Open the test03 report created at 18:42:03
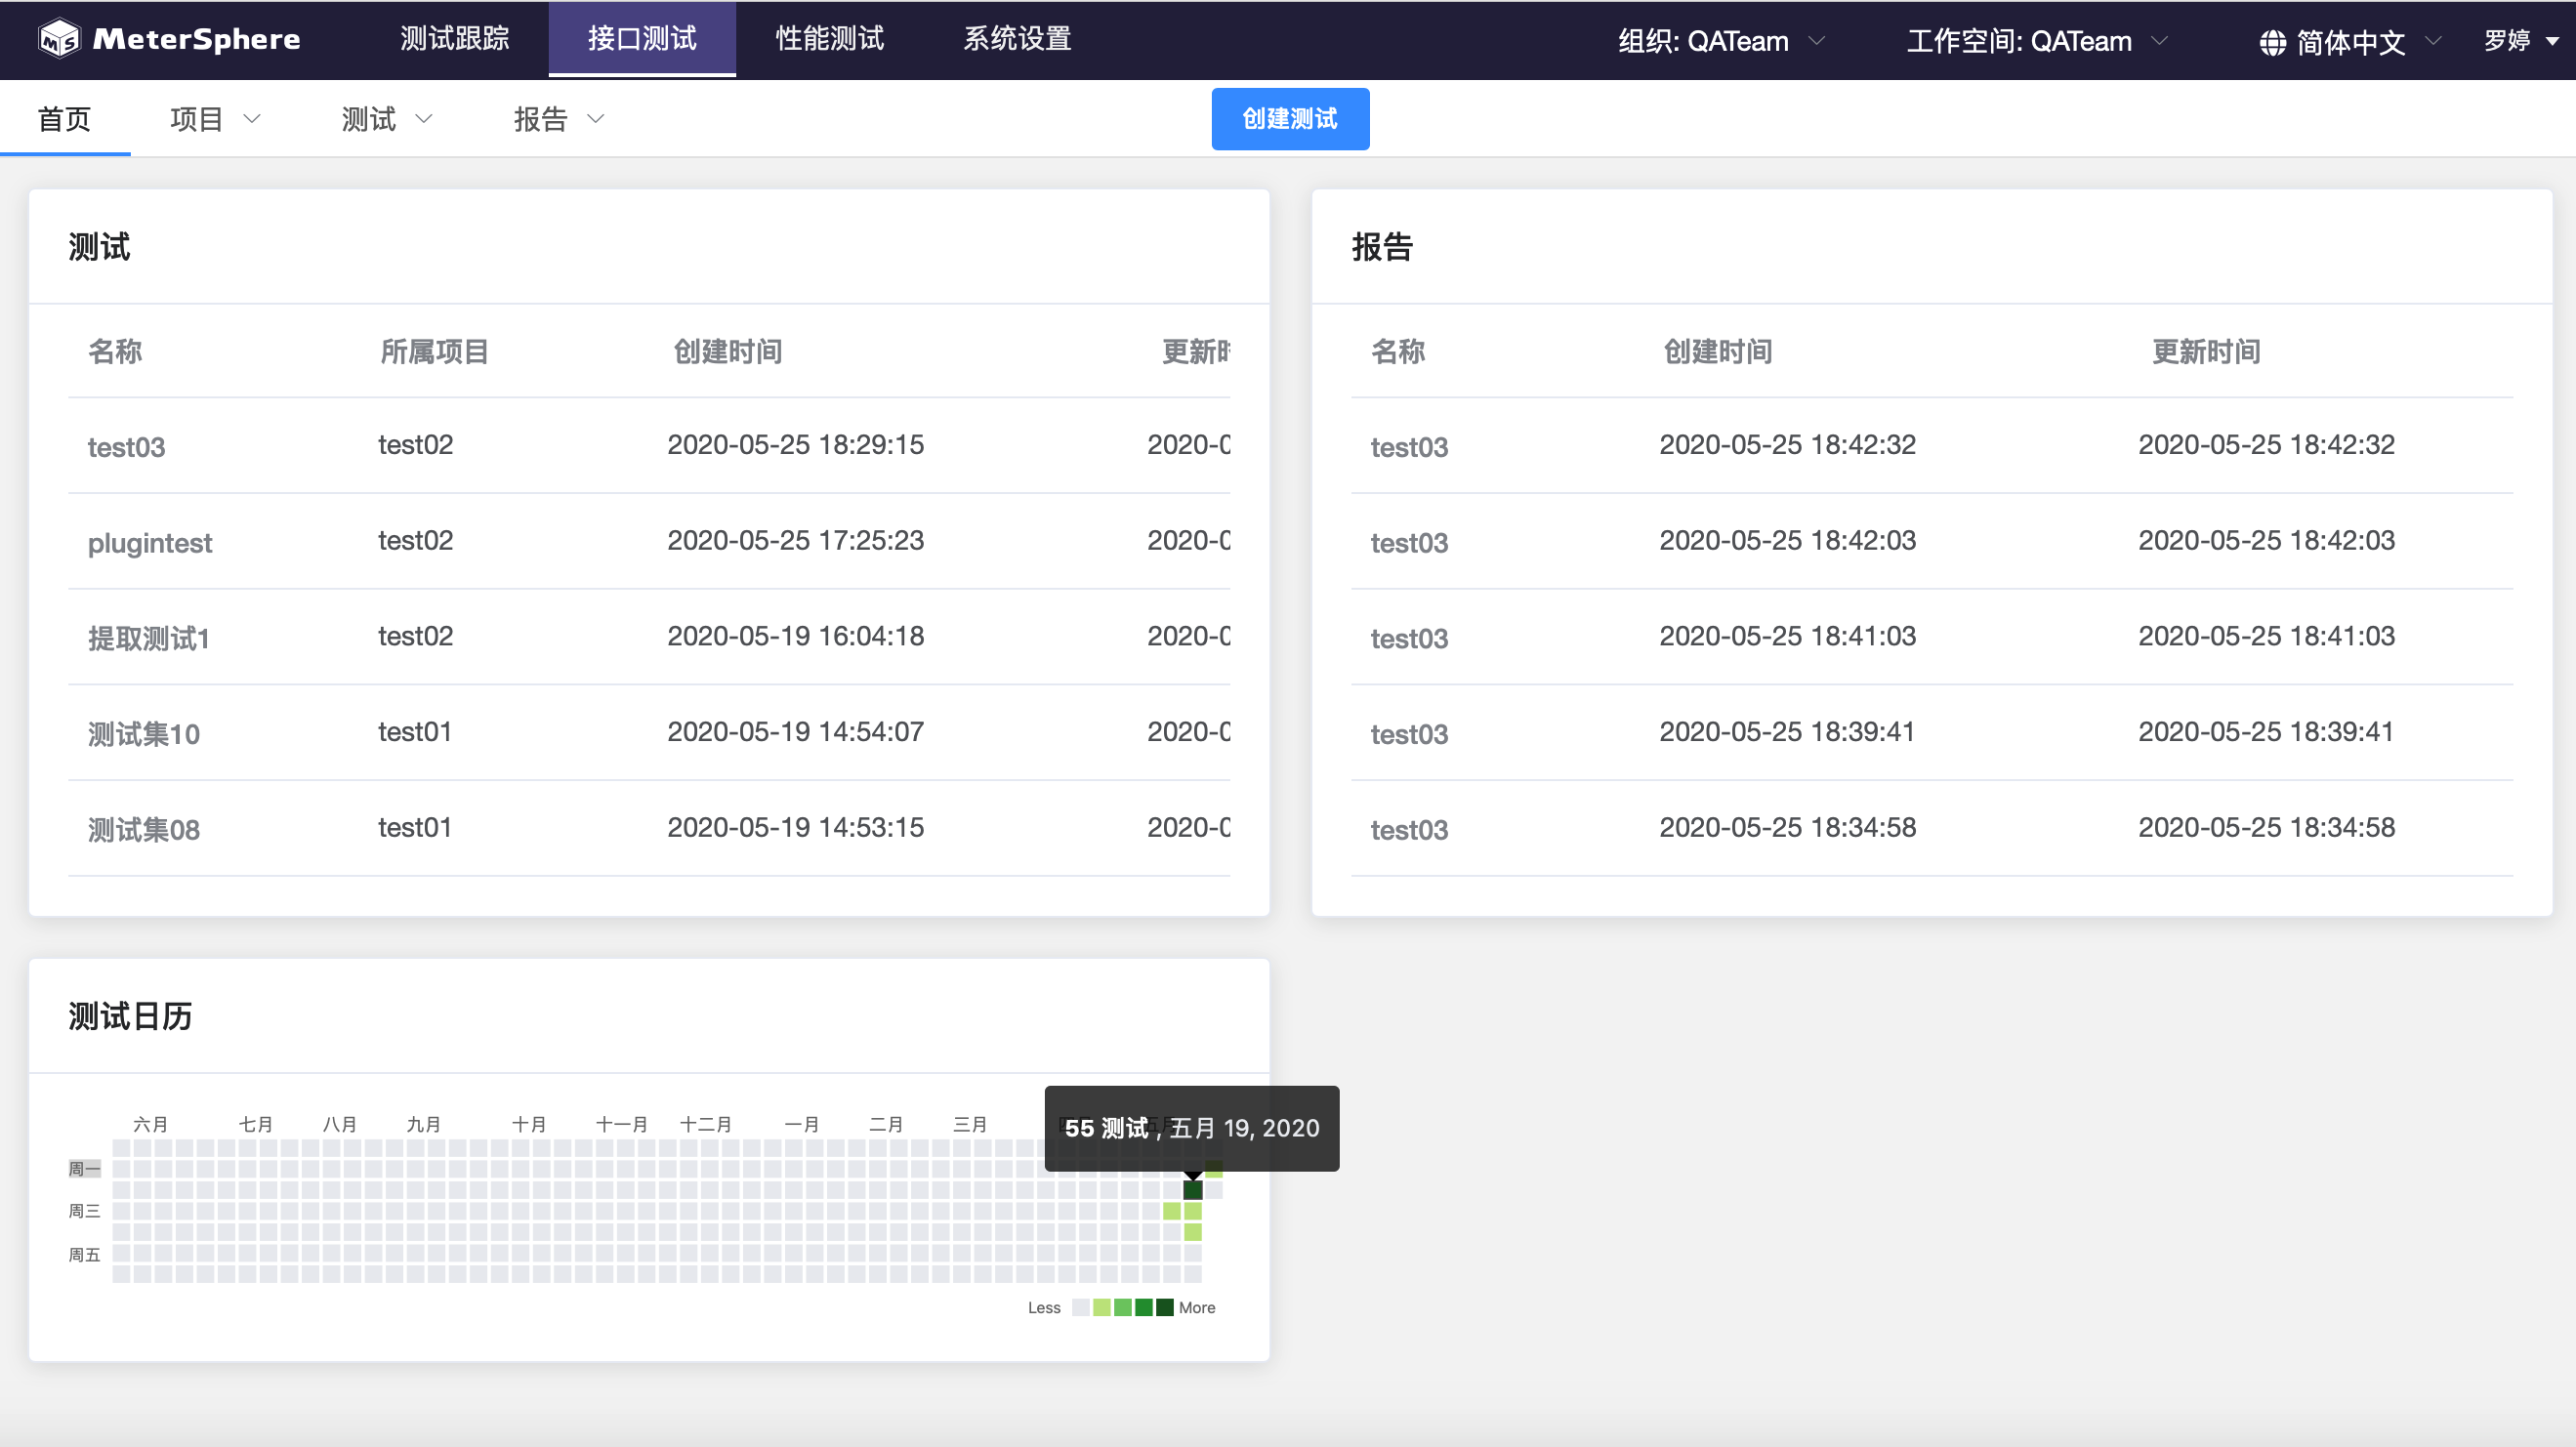This screenshot has height=1447, width=2576. (x=1409, y=543)
